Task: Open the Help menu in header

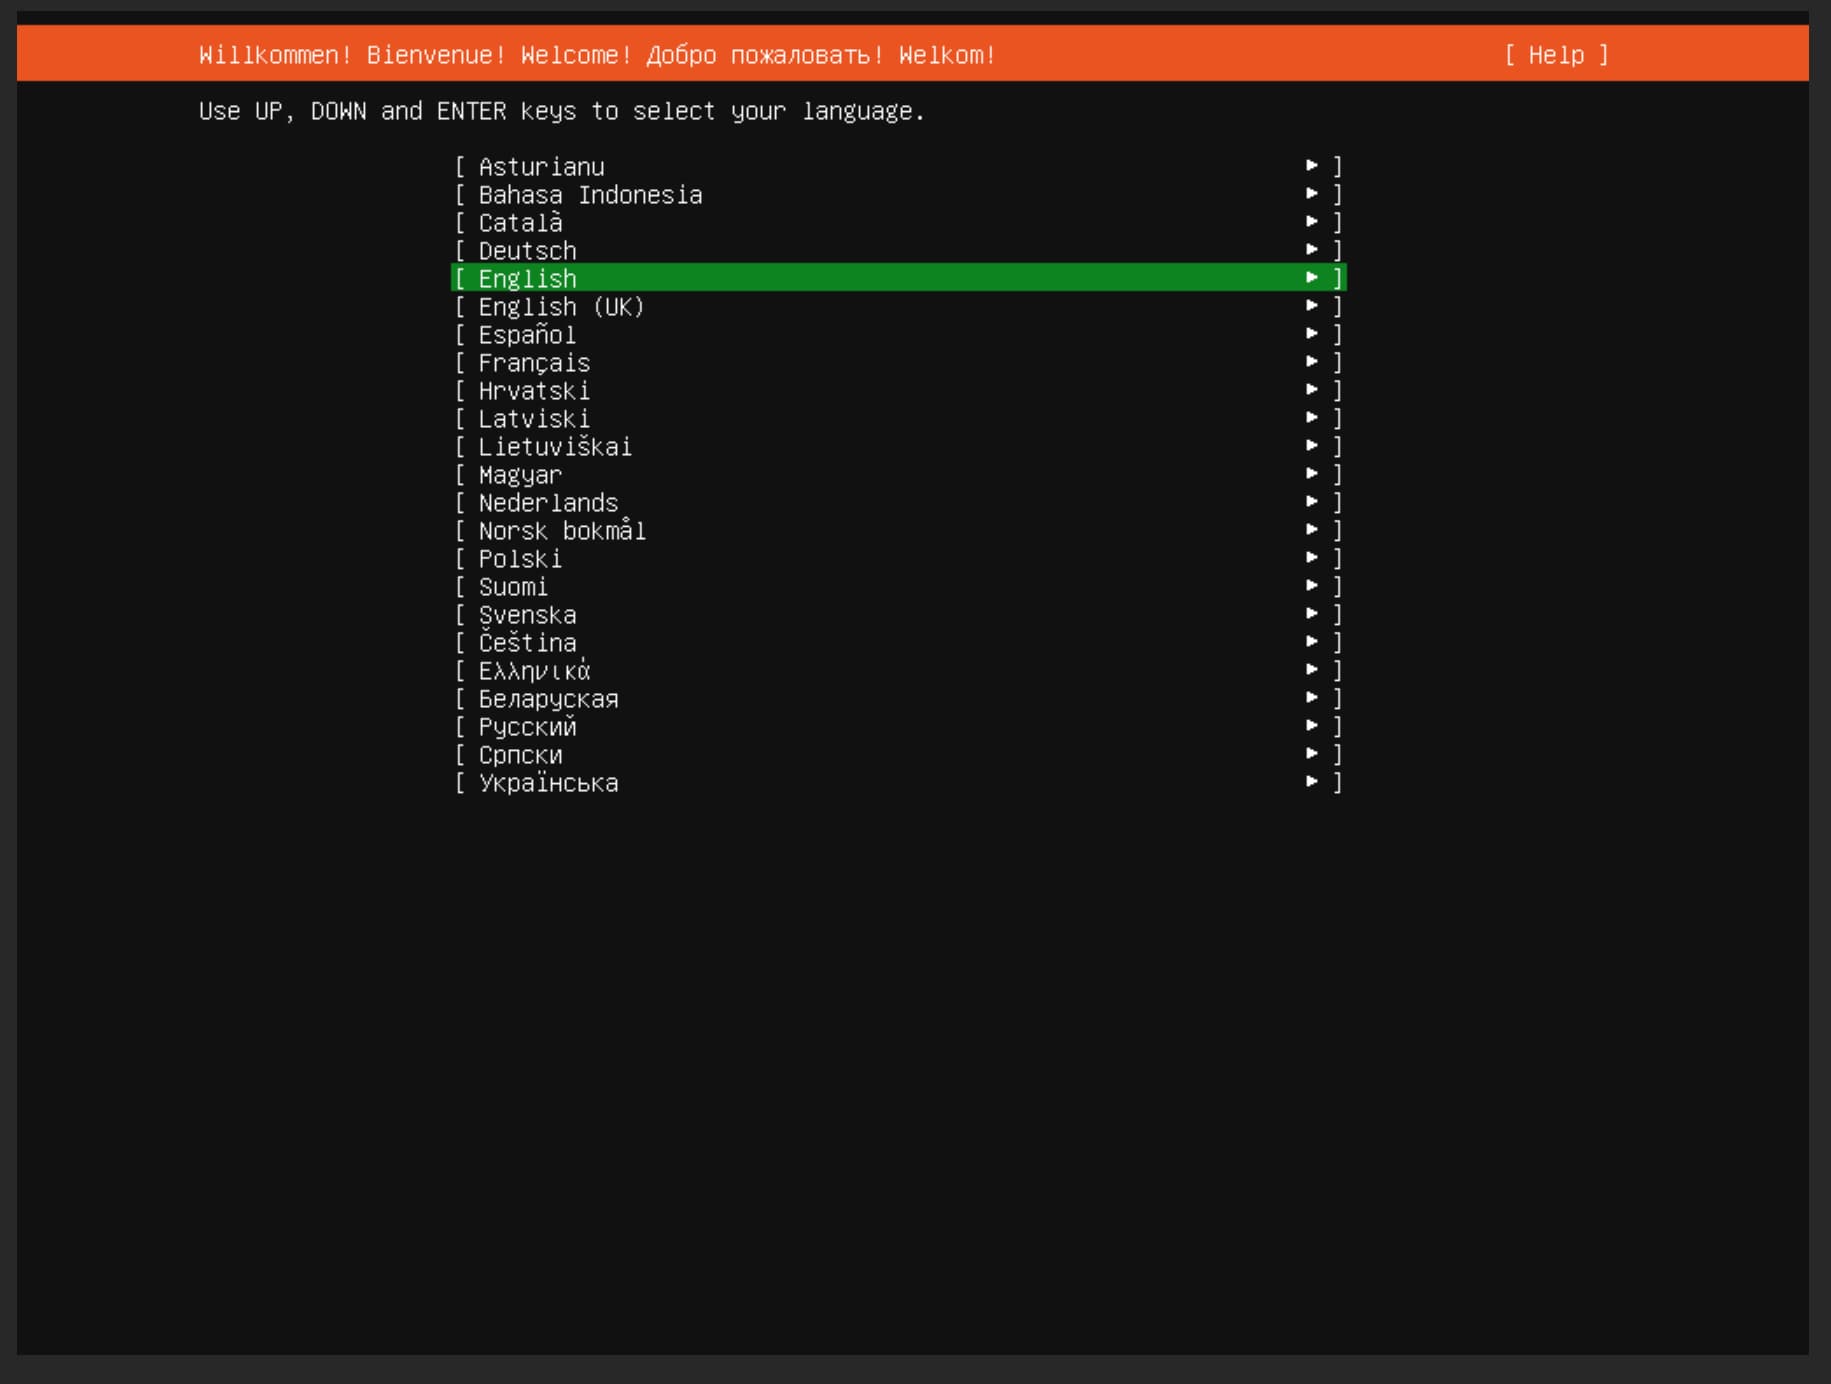Action: pyautogui.click(x=1556, y=55)
